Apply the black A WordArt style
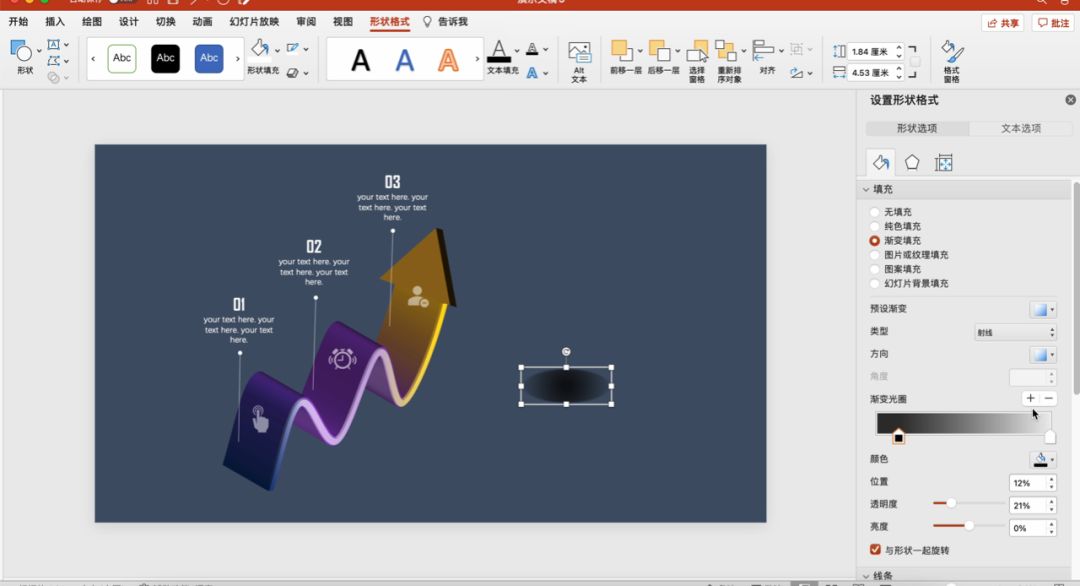 click(360, 61)
